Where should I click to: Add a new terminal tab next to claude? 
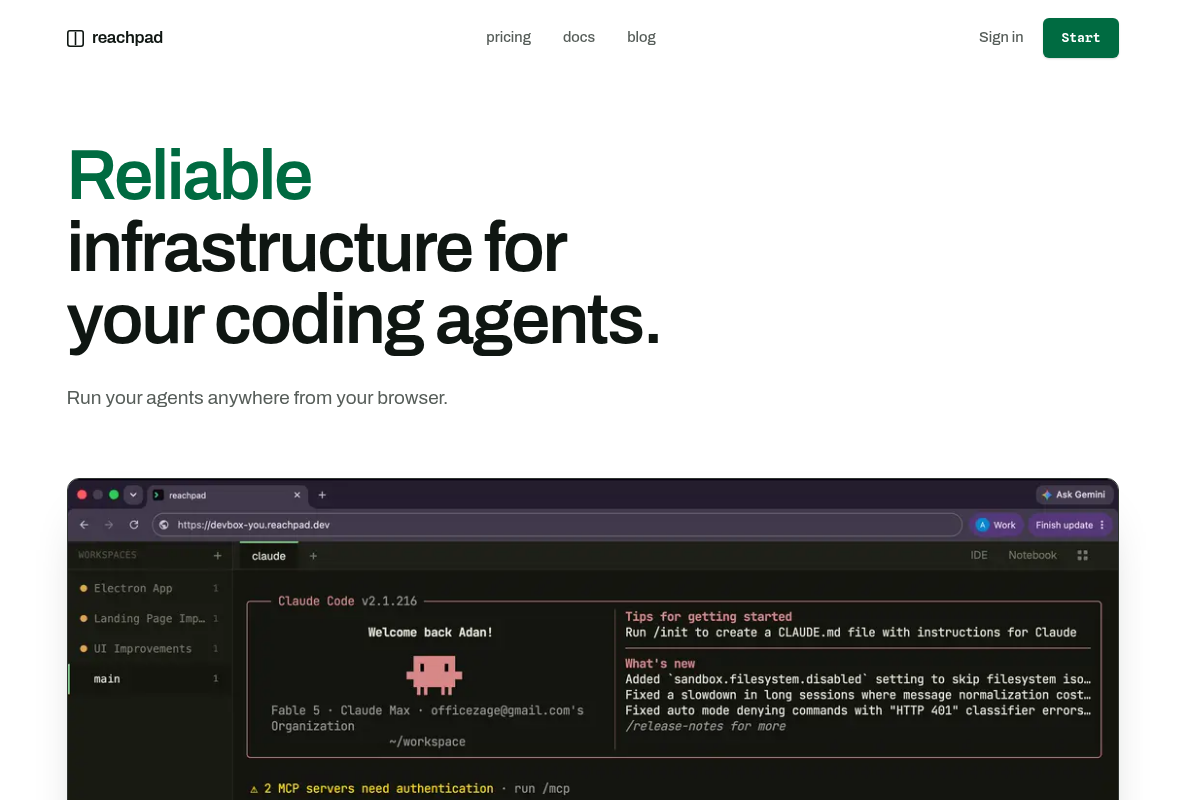click(313, 556)
